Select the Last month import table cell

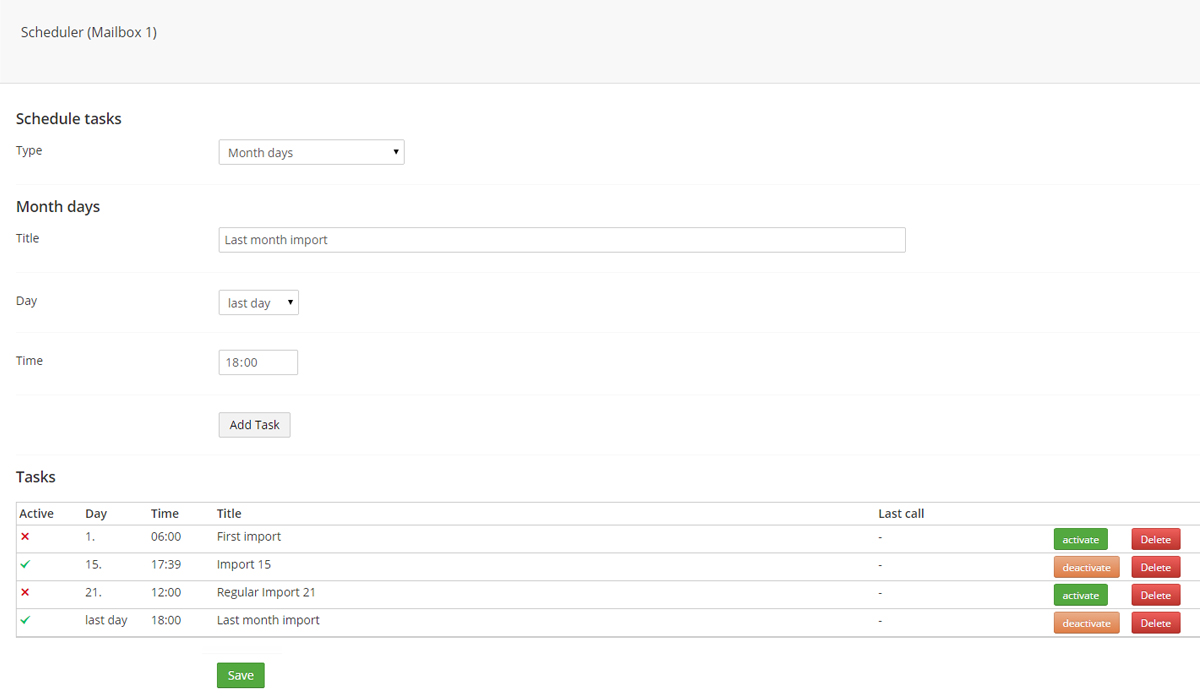(x=268, y=621)
